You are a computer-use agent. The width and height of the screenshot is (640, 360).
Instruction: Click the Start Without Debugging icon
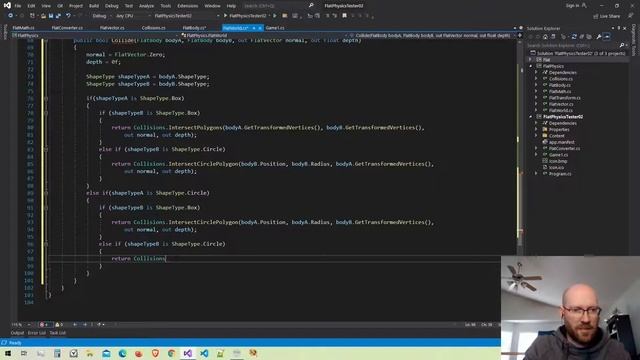point(275,16)
